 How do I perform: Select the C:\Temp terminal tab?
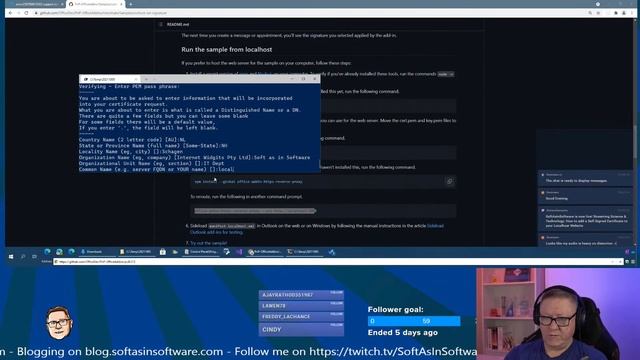point(110,79)
